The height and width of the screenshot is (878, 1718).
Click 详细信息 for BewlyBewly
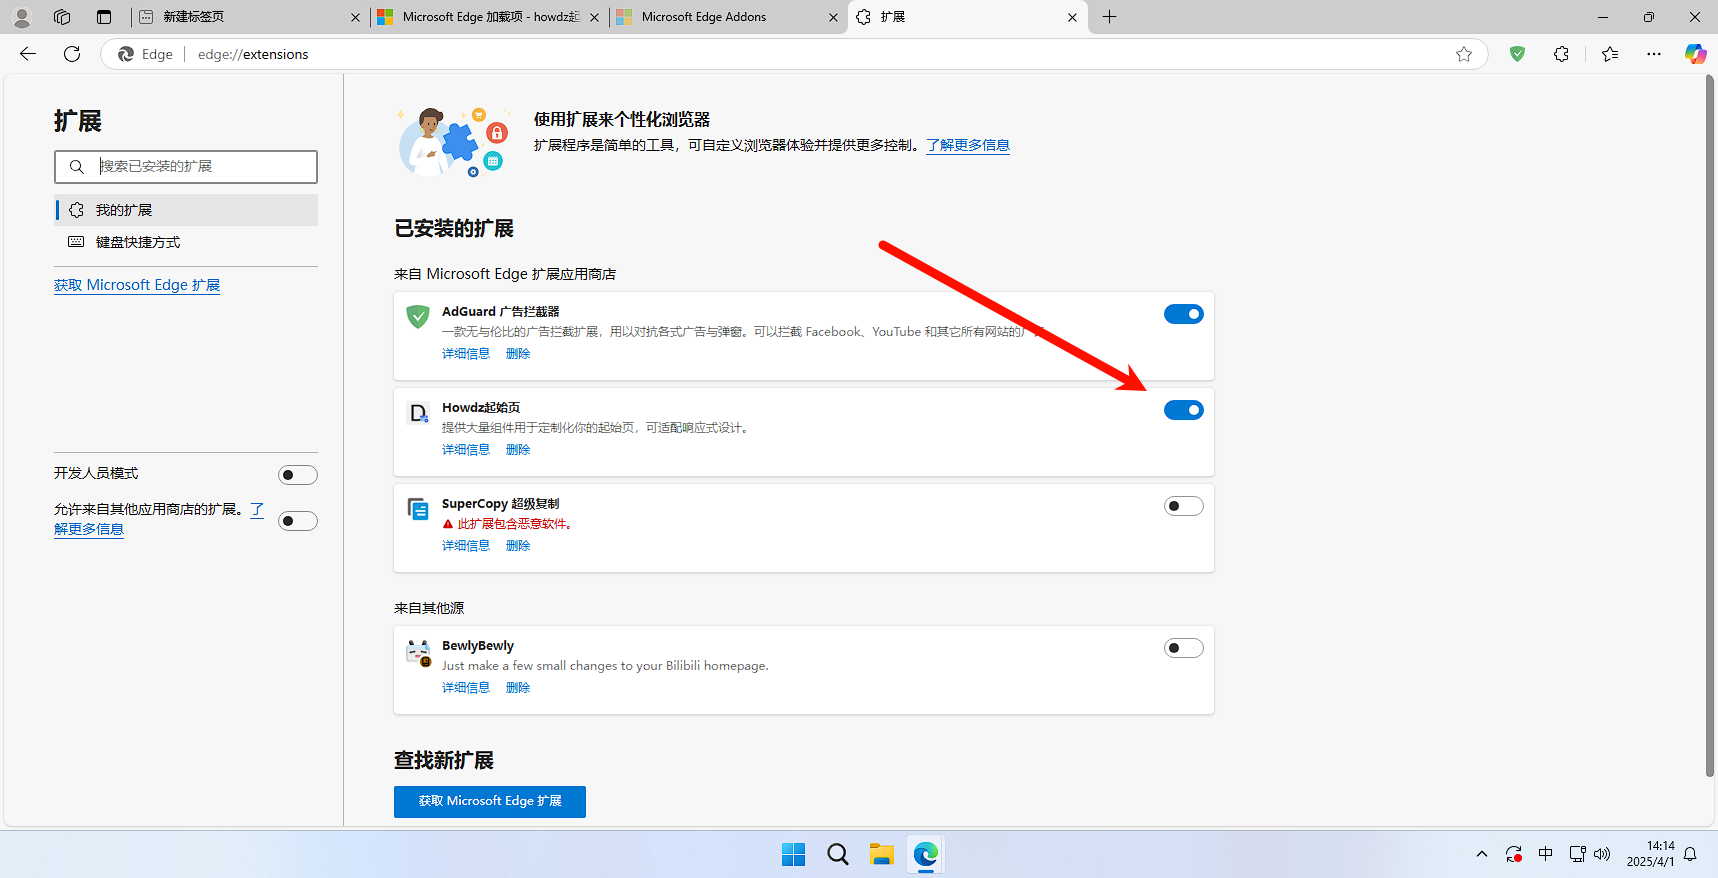466,688
